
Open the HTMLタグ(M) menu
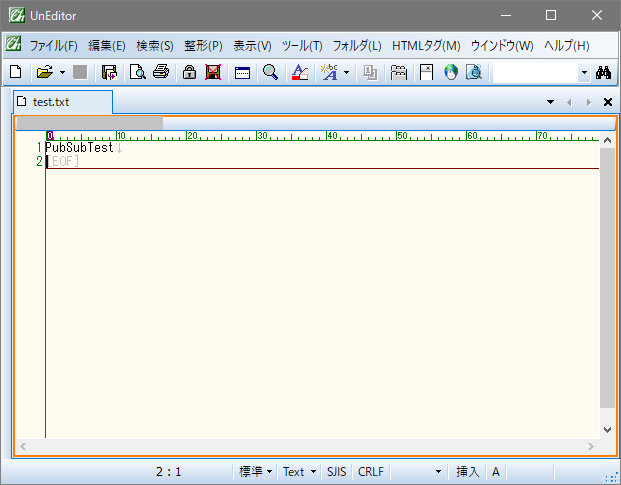[426, 46]
